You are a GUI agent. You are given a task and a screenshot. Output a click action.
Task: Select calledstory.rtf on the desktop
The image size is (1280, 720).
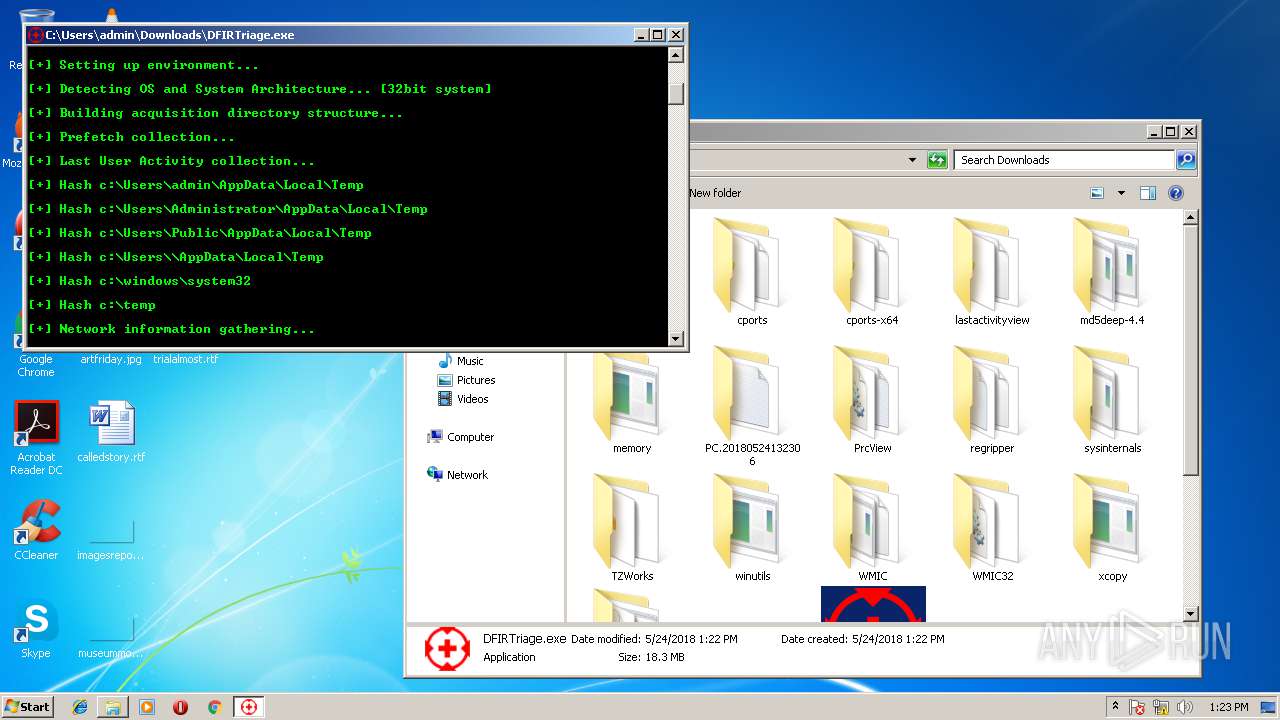[x=111, y=432]
